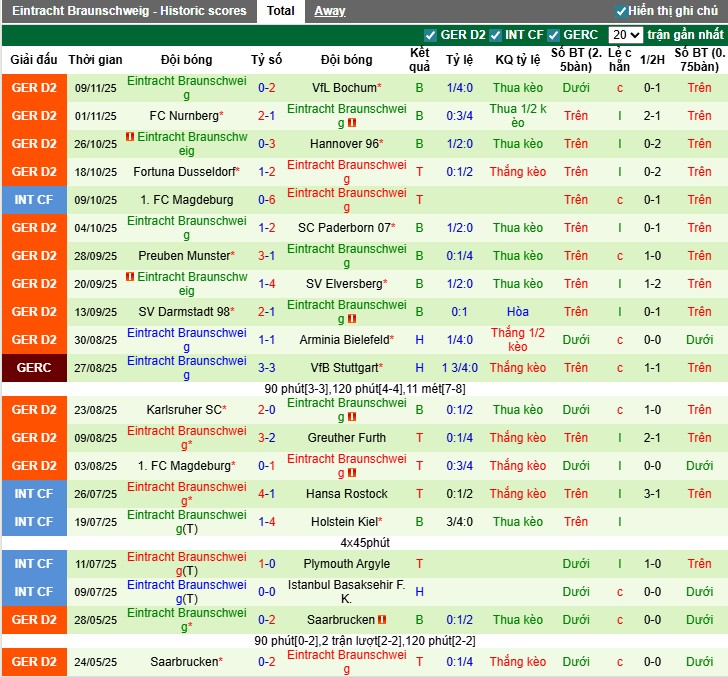Viewport: 728px width, 677px height.
Task: Click the INT CF label on 09/10/25
Action: pyautogui.click(x=34, y=200)
